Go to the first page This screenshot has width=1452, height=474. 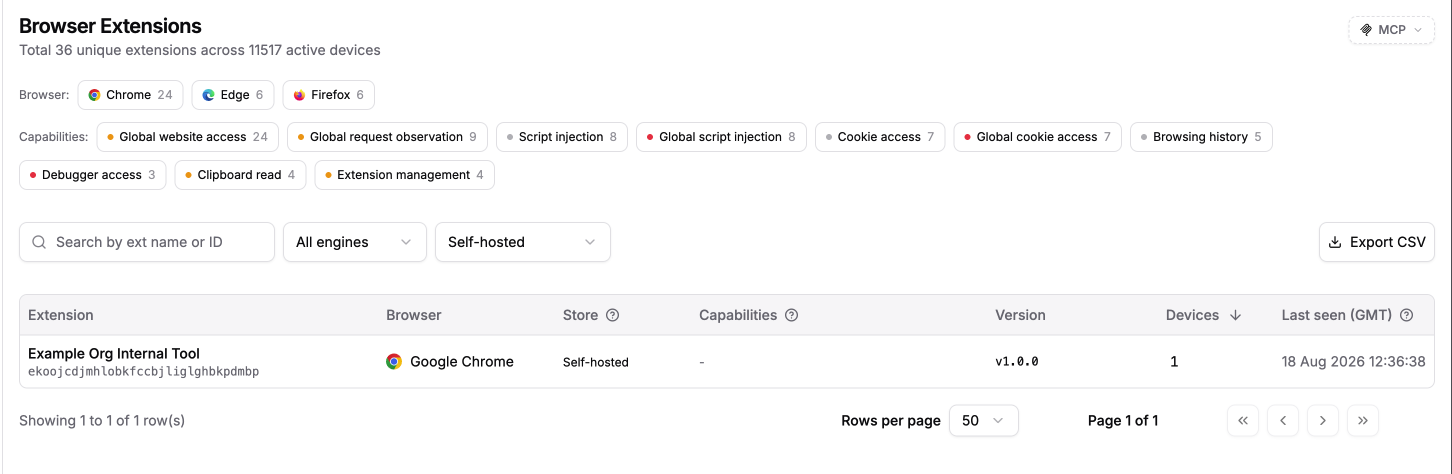click(1243, 421)
